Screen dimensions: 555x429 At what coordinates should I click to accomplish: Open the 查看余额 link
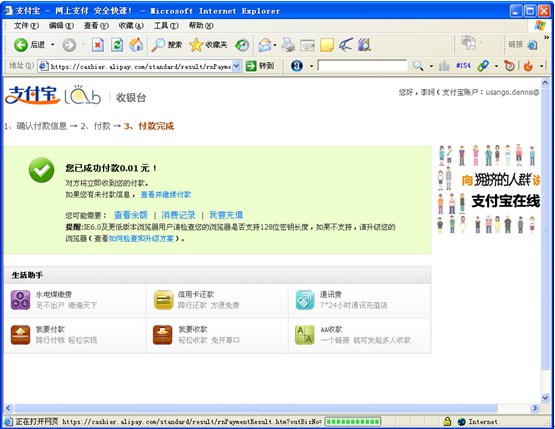point(131,215)
